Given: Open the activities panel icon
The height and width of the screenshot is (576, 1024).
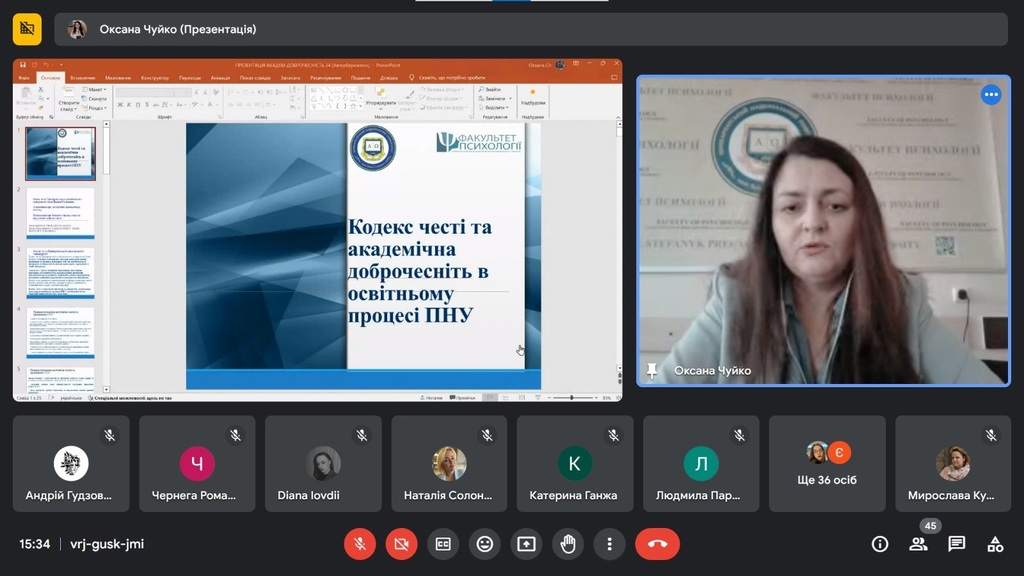Looking at the screenshot, I should tap(995, 544).
